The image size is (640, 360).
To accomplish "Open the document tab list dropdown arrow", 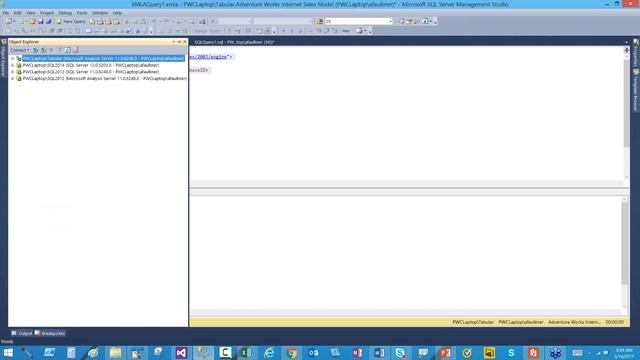I will 626,42.
